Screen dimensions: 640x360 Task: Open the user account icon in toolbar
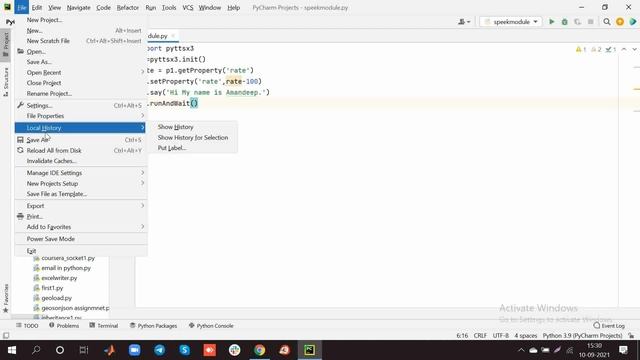pyautogui.click(x=464, y=22)
